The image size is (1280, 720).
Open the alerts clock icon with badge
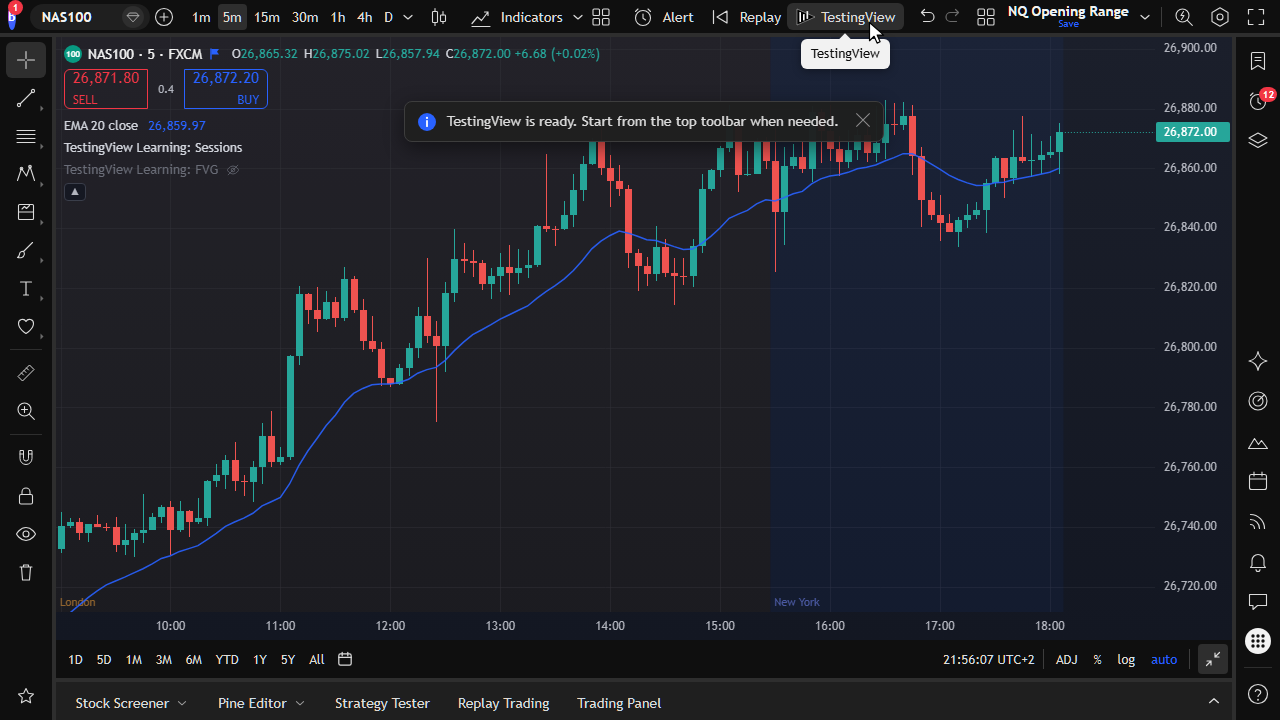(x=1258, y=100)
